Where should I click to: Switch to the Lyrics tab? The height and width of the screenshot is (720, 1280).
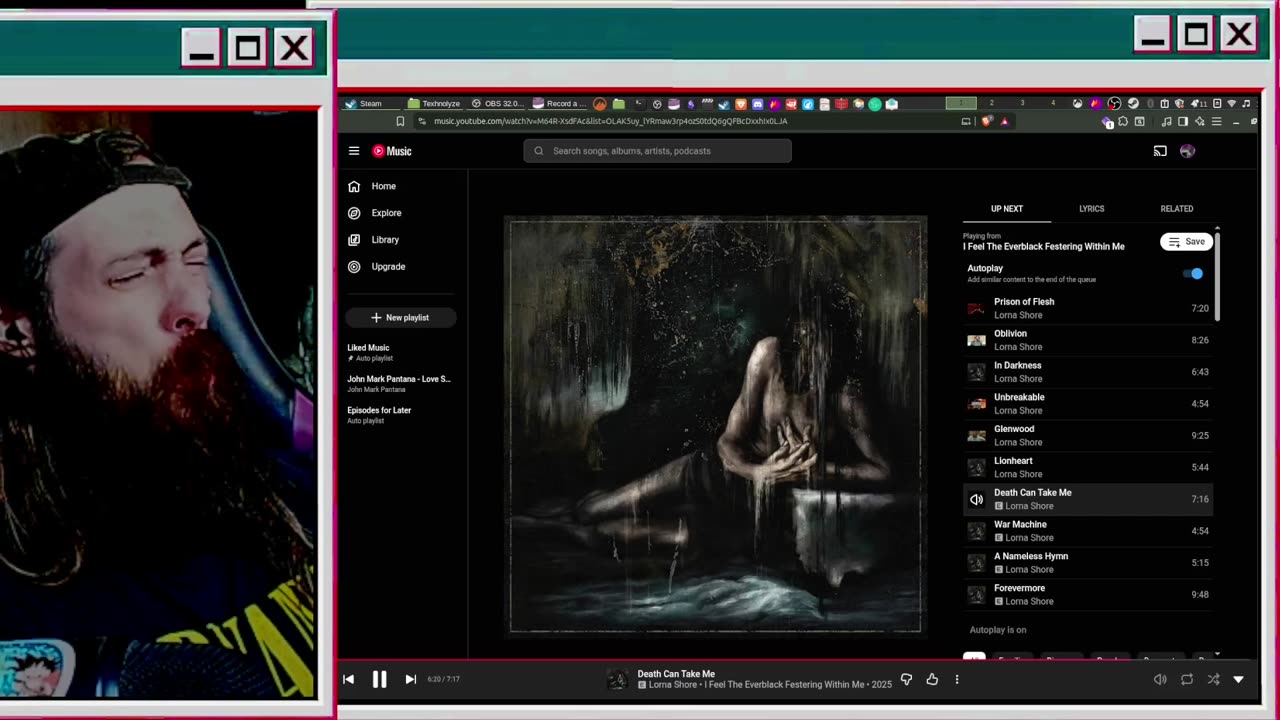(x=1092, y=209)
